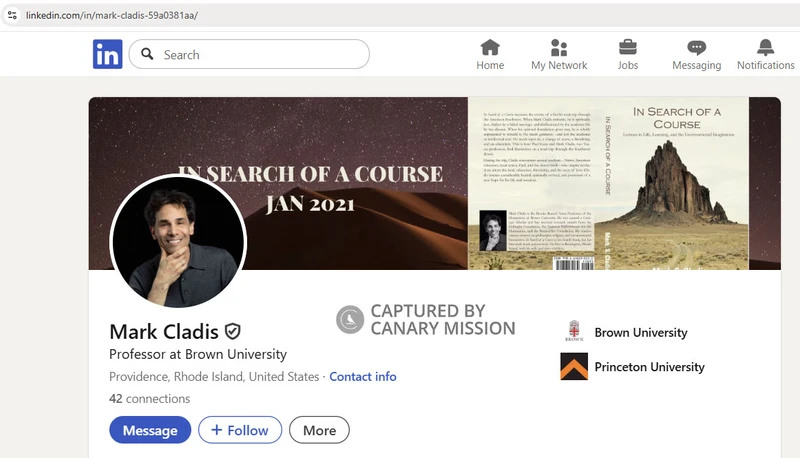Go to the Home tab
Image resolution: width=800 pixels, height=458 pixels.
point(490,55)
